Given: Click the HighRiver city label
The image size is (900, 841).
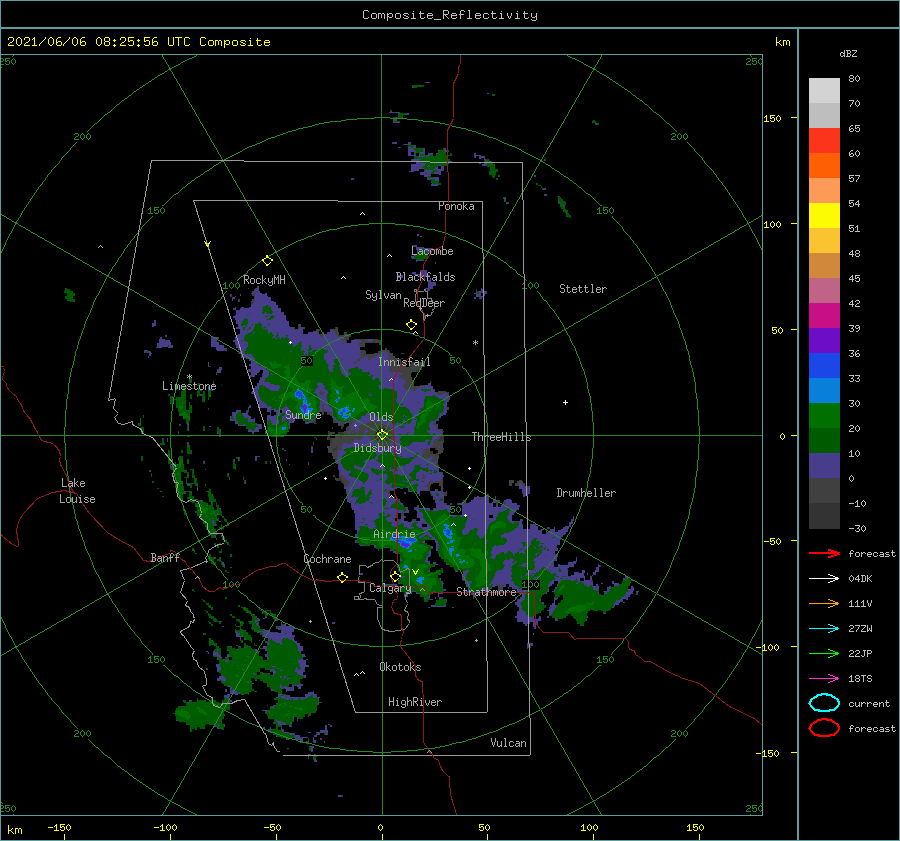Looking at the screenshot, I should (415, 702).
